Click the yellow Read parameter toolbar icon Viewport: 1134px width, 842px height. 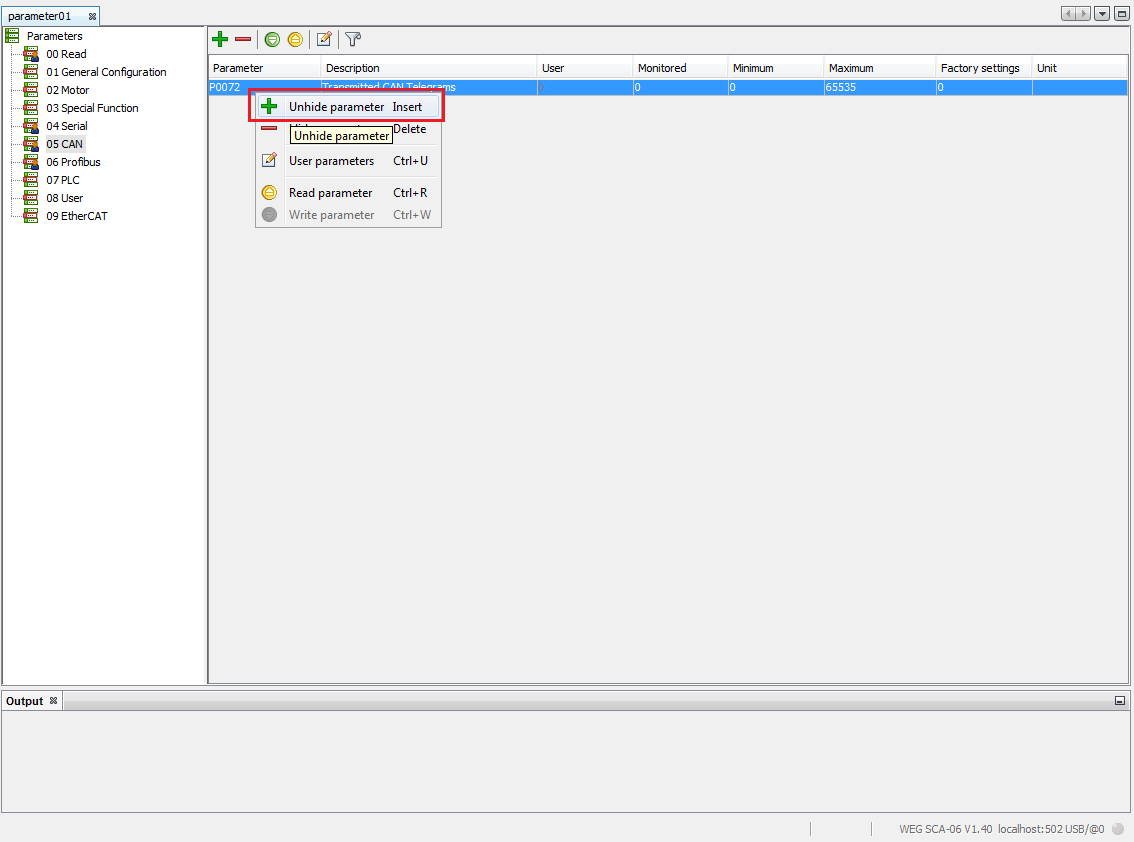[295, 39]
